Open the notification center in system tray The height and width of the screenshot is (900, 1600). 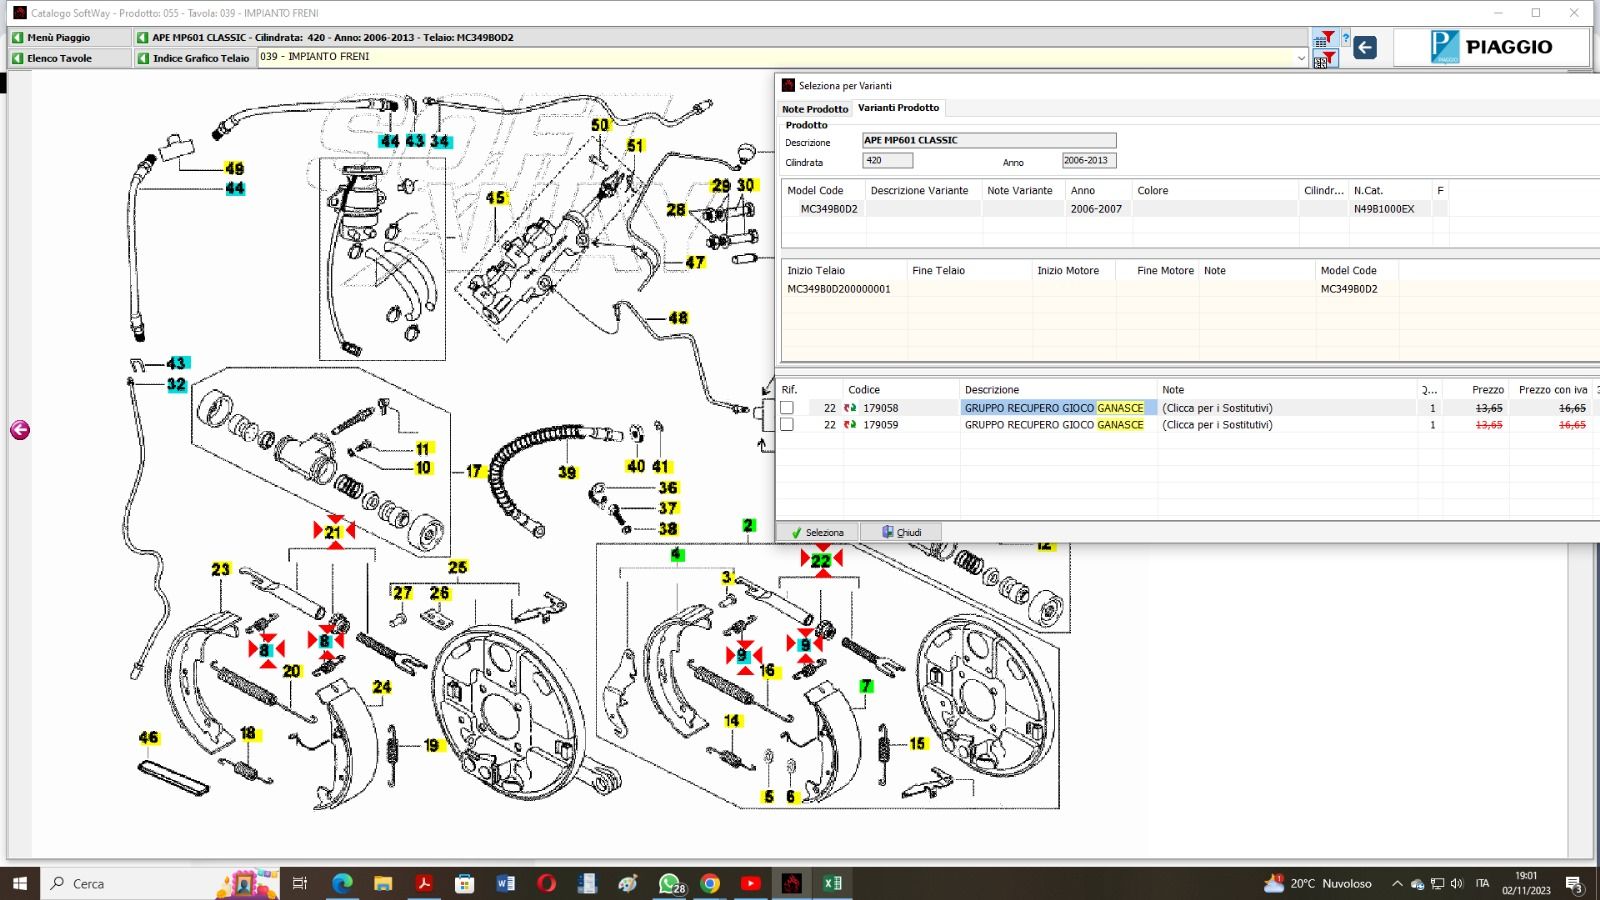(1574, 884)
